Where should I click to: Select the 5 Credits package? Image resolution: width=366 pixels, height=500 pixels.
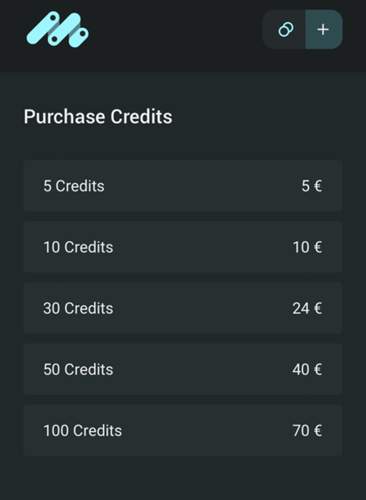(183, 186)
